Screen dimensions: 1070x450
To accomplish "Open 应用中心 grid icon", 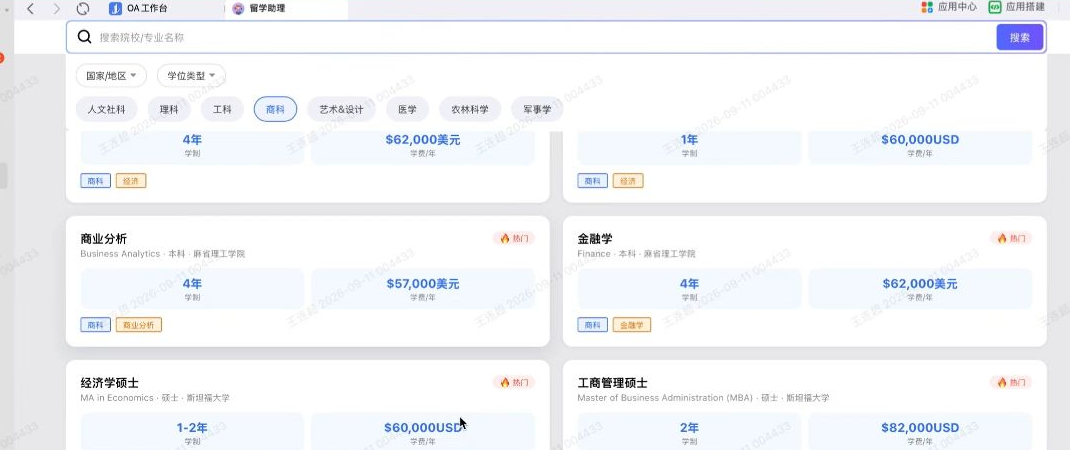I will coord(927,7).
